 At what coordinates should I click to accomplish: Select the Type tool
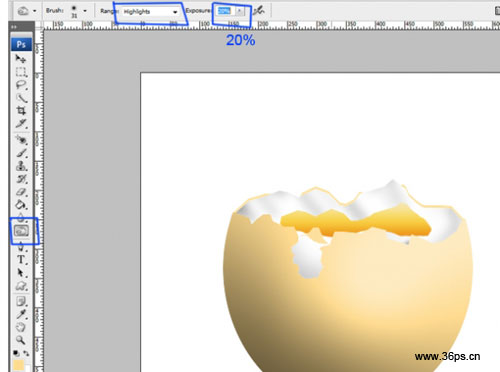click(x=21, y=259)
